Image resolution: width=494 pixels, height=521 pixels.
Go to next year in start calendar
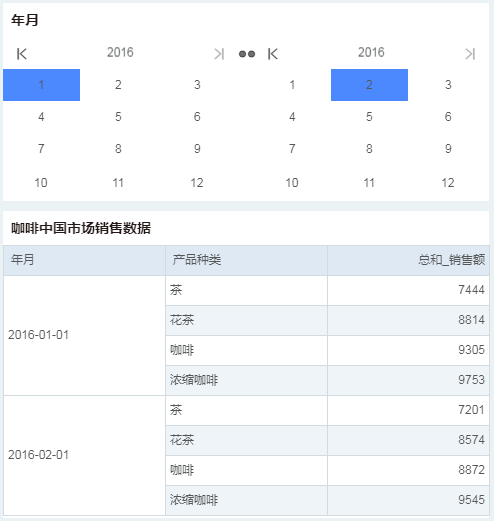219,54
